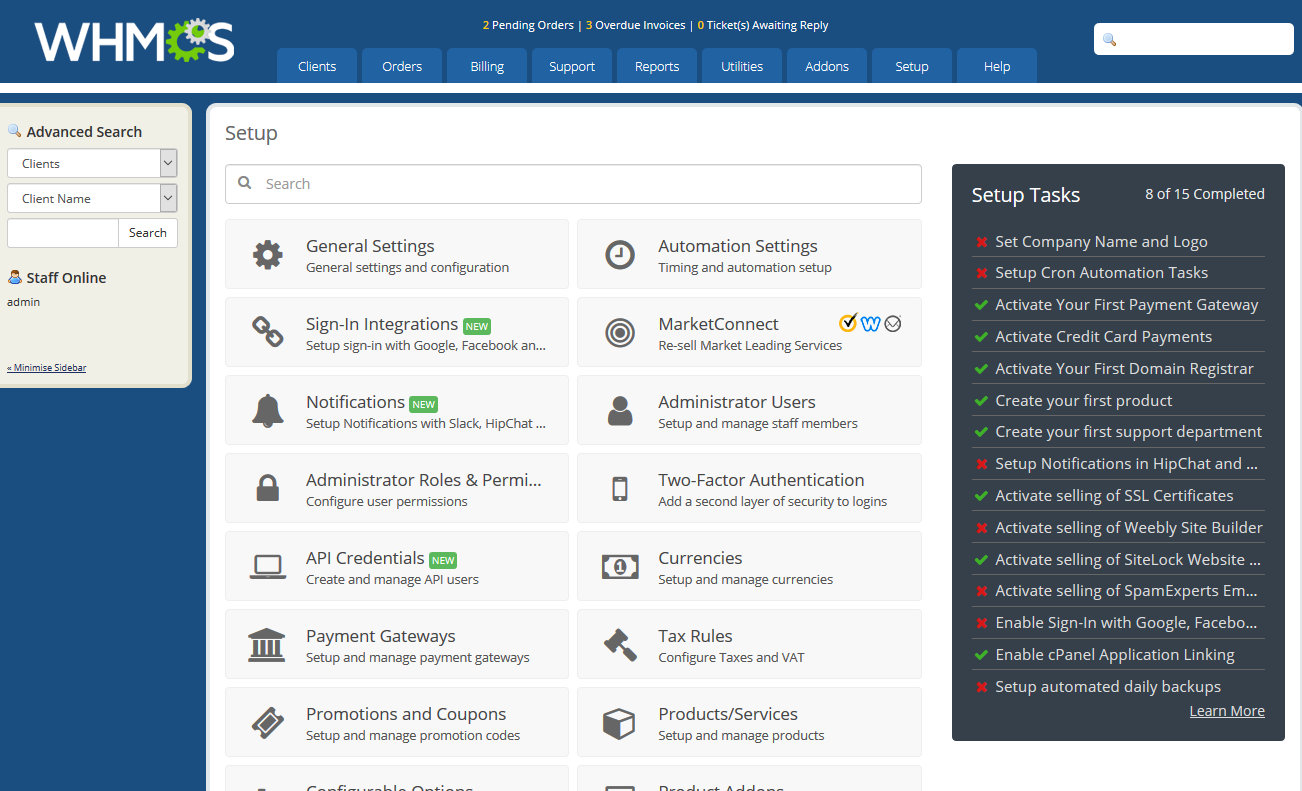Screen dimensions: 1302x791
Task: Click the WHMCS logo
Action: click(x=134, y=41)
